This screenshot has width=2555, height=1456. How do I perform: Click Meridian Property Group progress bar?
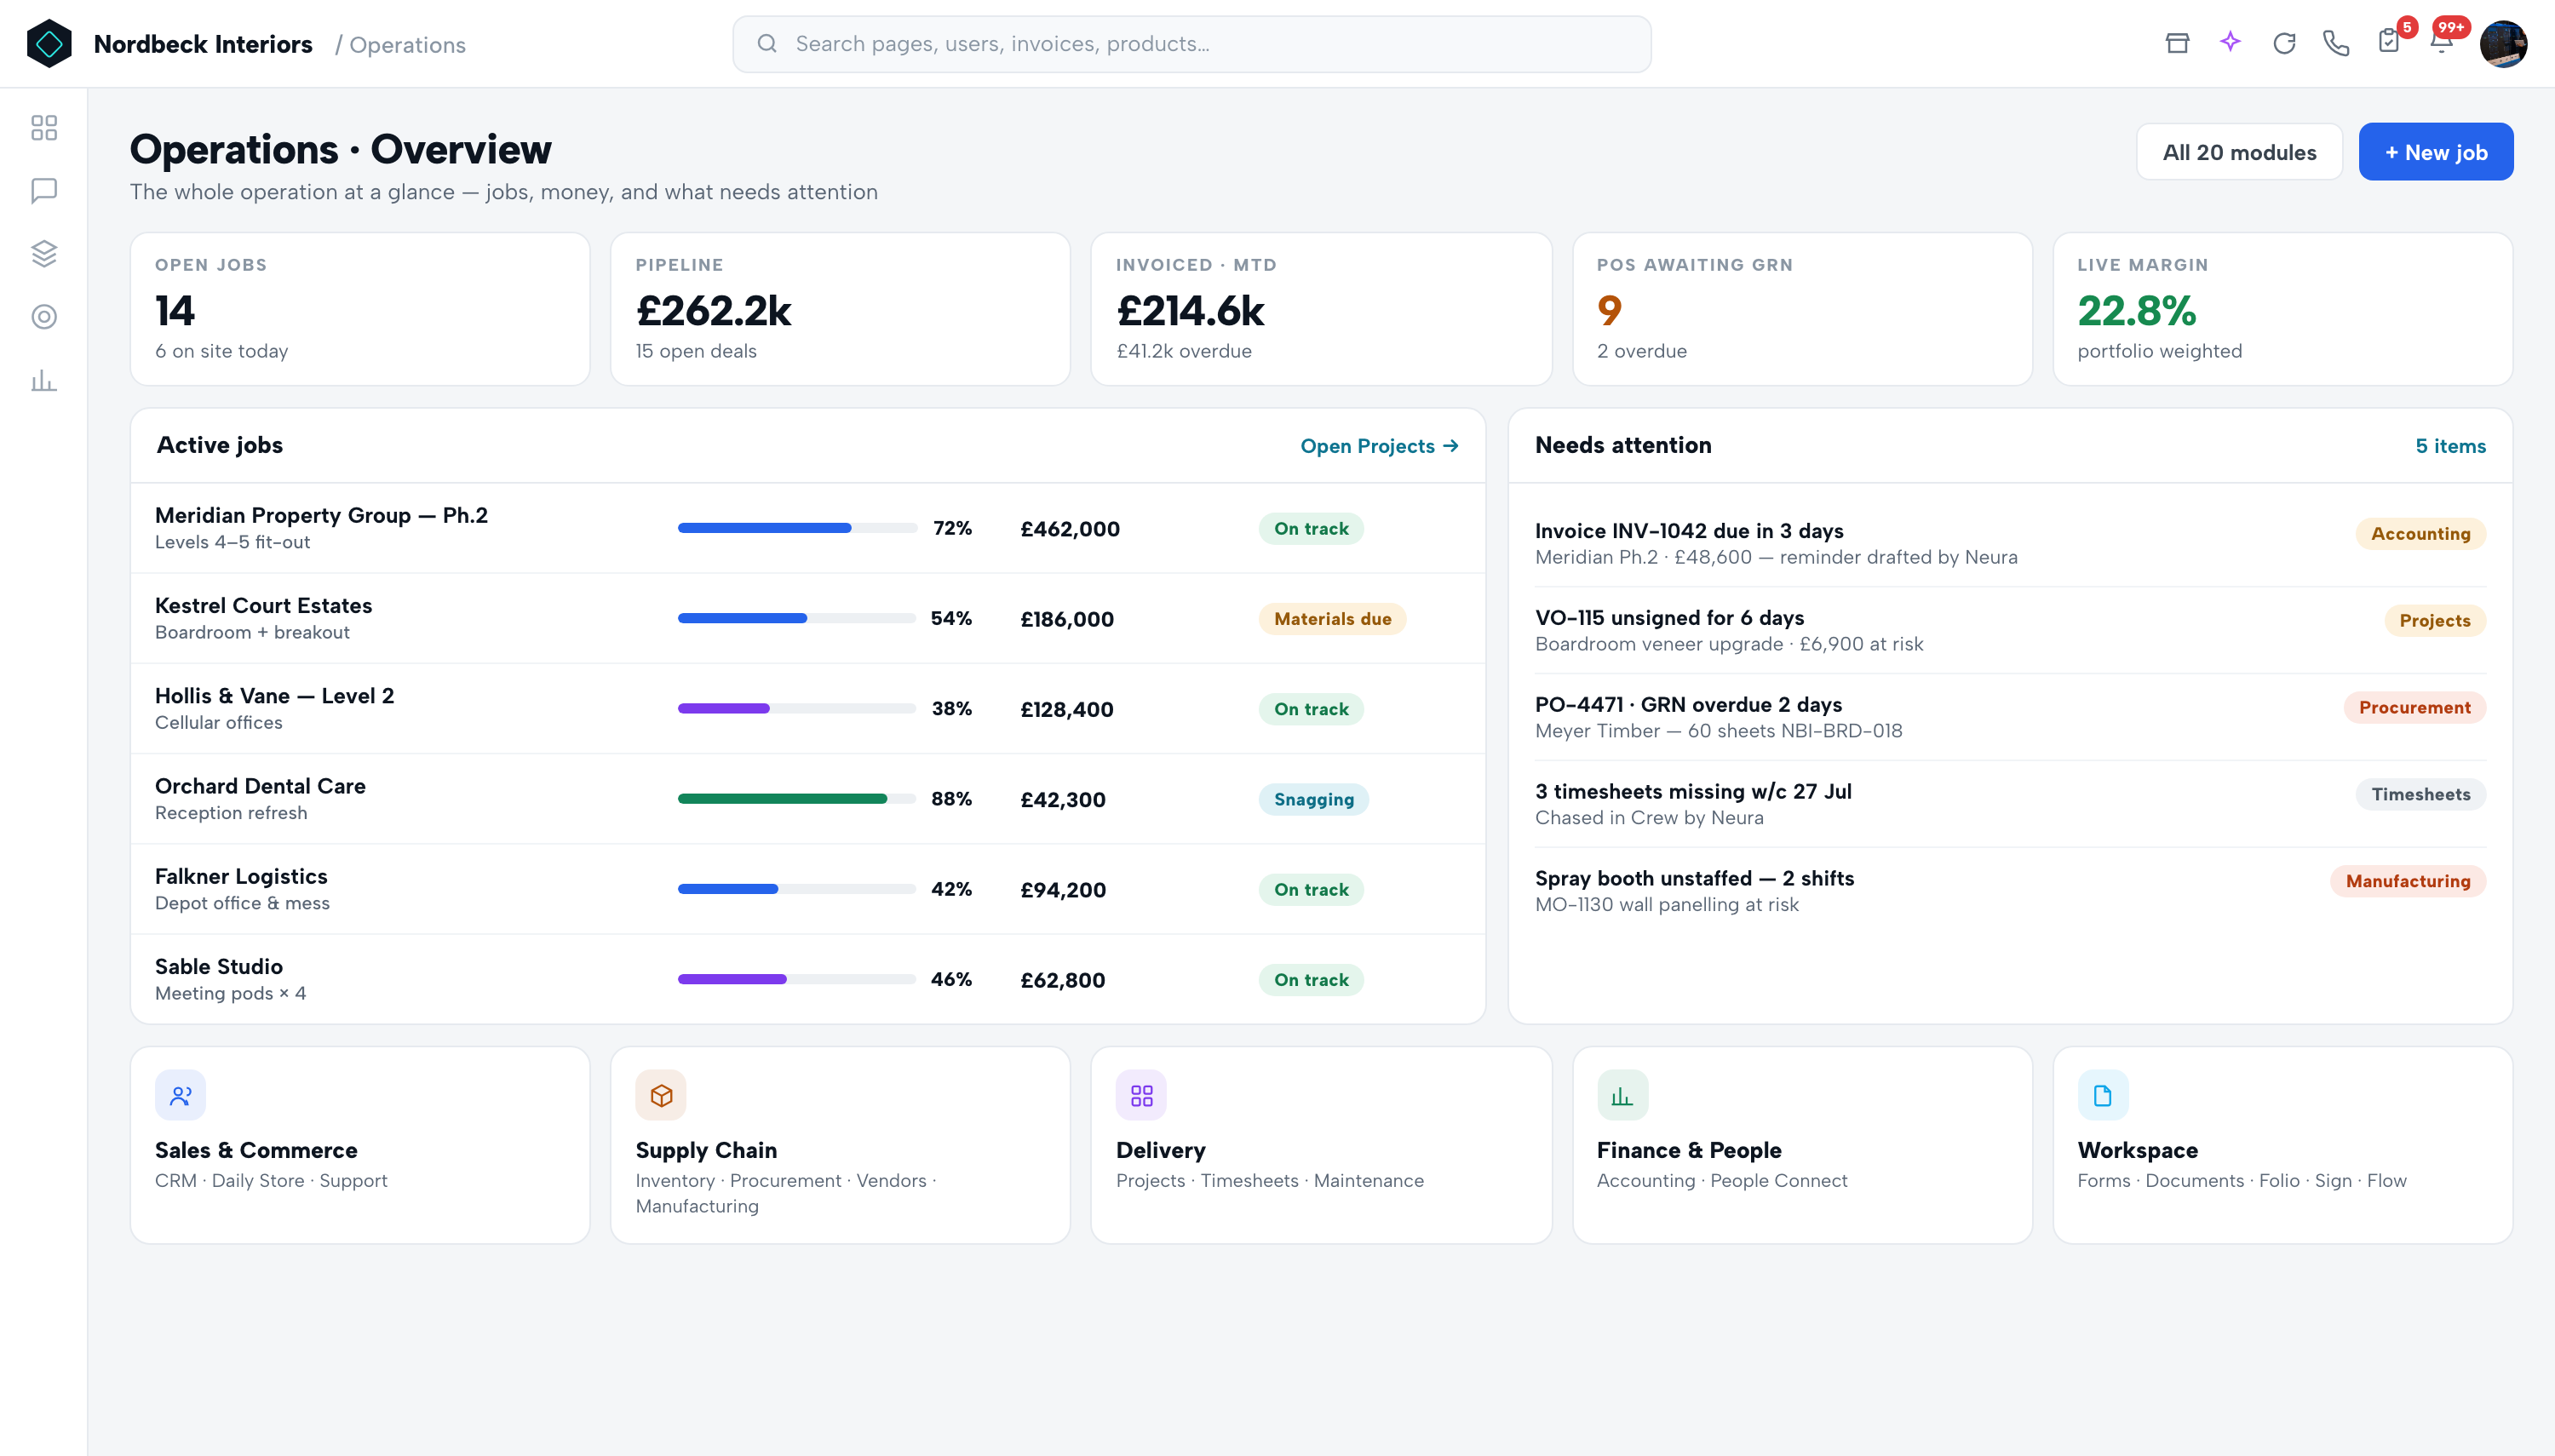[797, 528]
